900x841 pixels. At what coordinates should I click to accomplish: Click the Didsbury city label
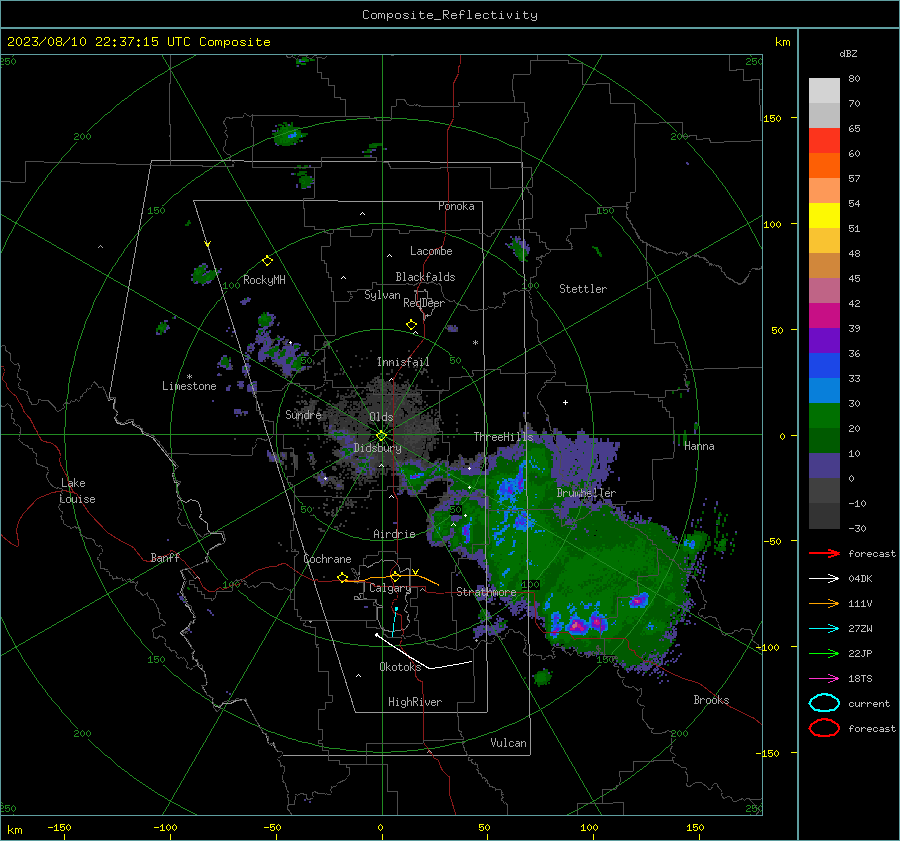click(x=377, y=448)
